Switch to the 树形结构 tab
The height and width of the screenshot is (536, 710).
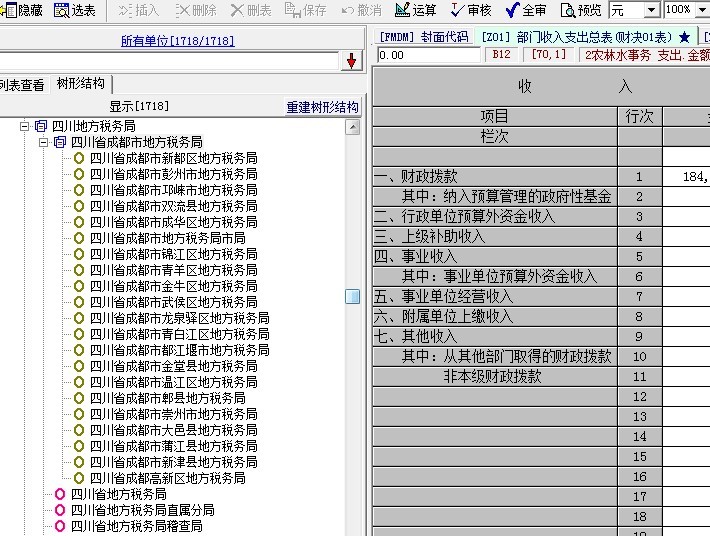tap(81, 83)
